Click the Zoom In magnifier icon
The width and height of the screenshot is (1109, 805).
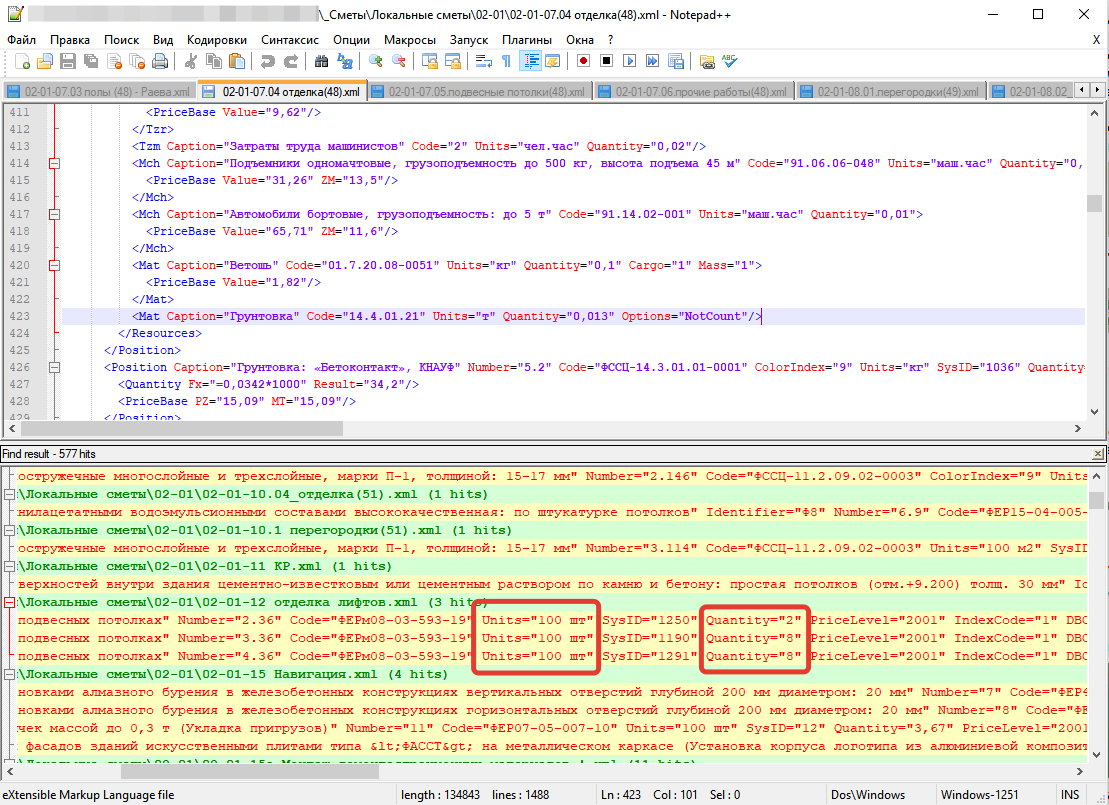point(376,62)
